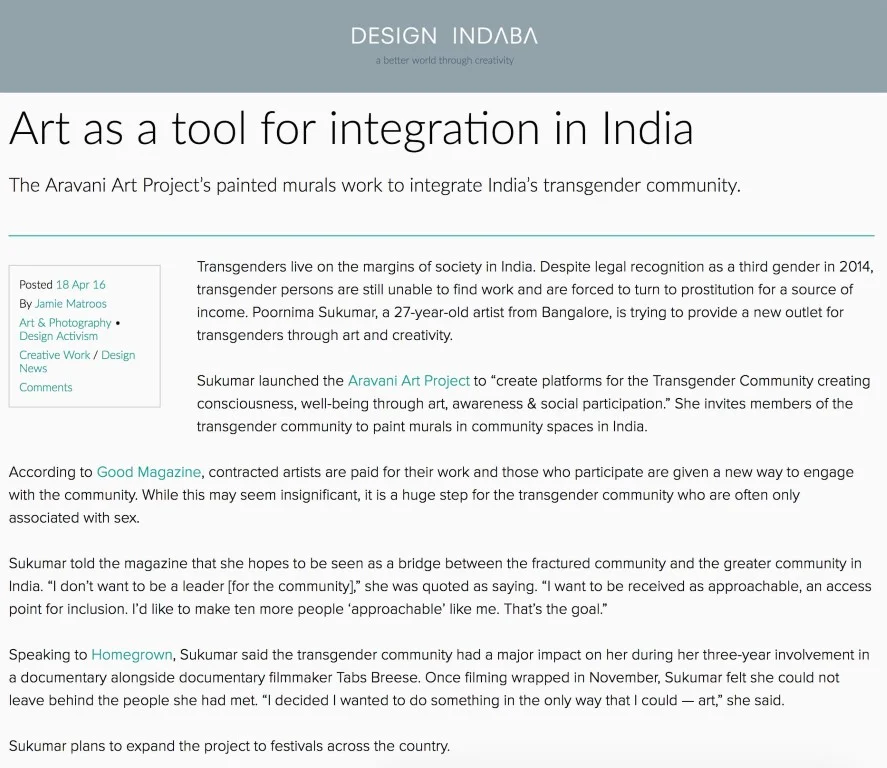Open the 'Design Activism' category link
This screenshot has width=887, height=768.
click(x=58, y=336)
